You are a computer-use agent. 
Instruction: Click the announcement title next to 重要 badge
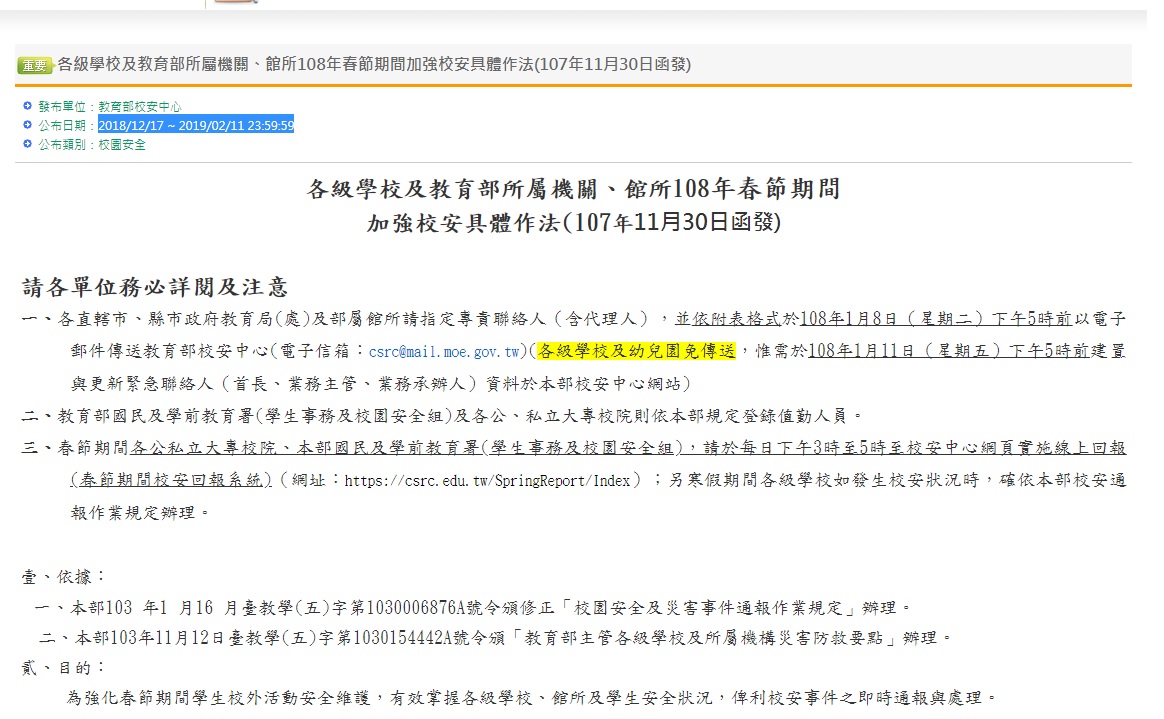pyautogui.click(x=374, y=65)
